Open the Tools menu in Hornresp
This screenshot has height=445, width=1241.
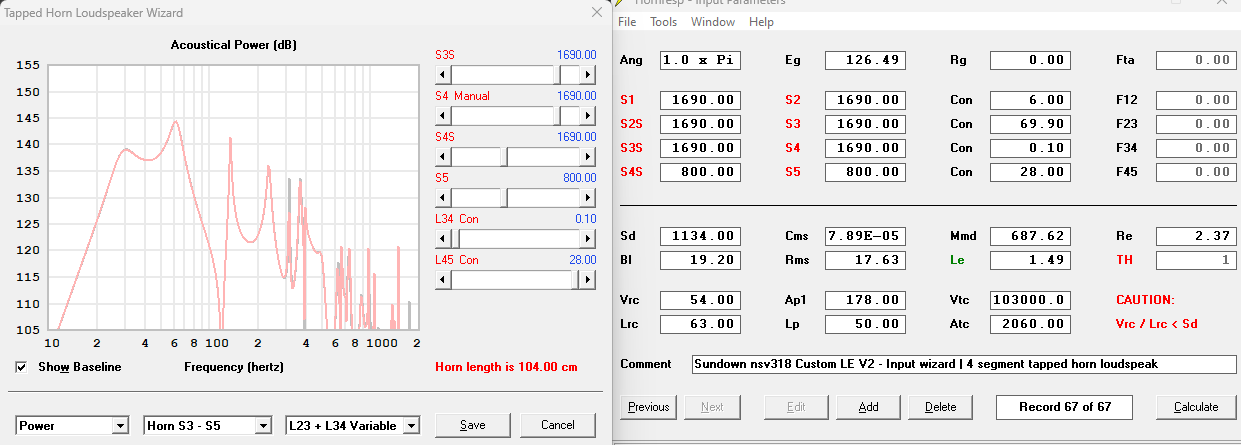tap(664, 22)
